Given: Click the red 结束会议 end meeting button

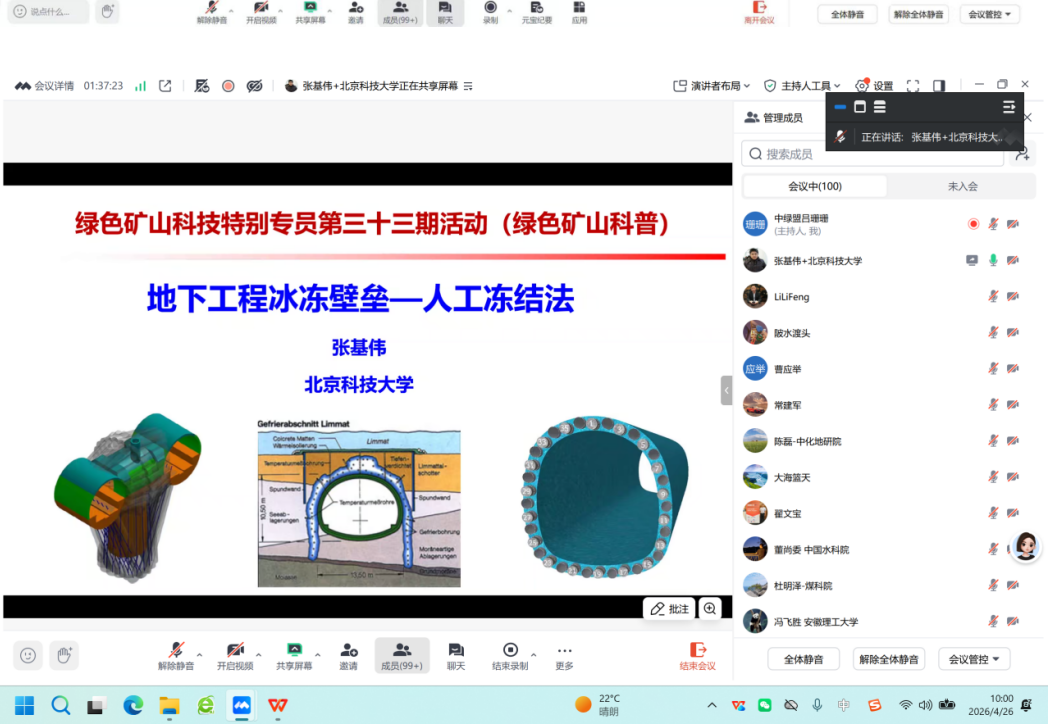Looking at the screenshot, I should coord(698,655).
